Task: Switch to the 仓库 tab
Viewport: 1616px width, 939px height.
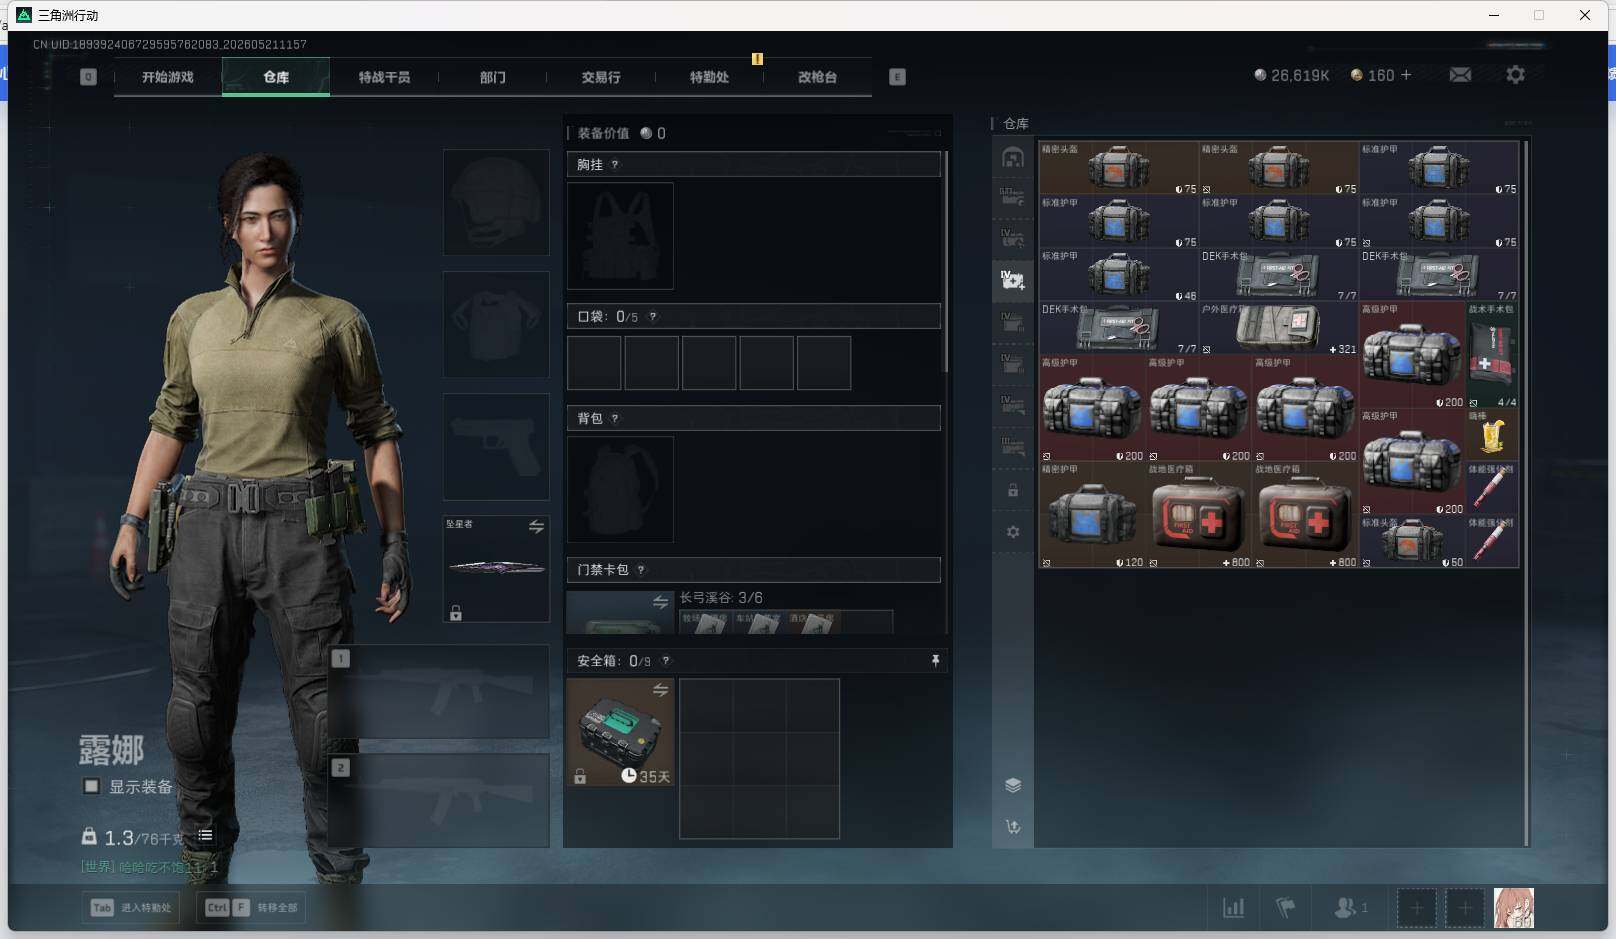Action: (x=276, y=77)
